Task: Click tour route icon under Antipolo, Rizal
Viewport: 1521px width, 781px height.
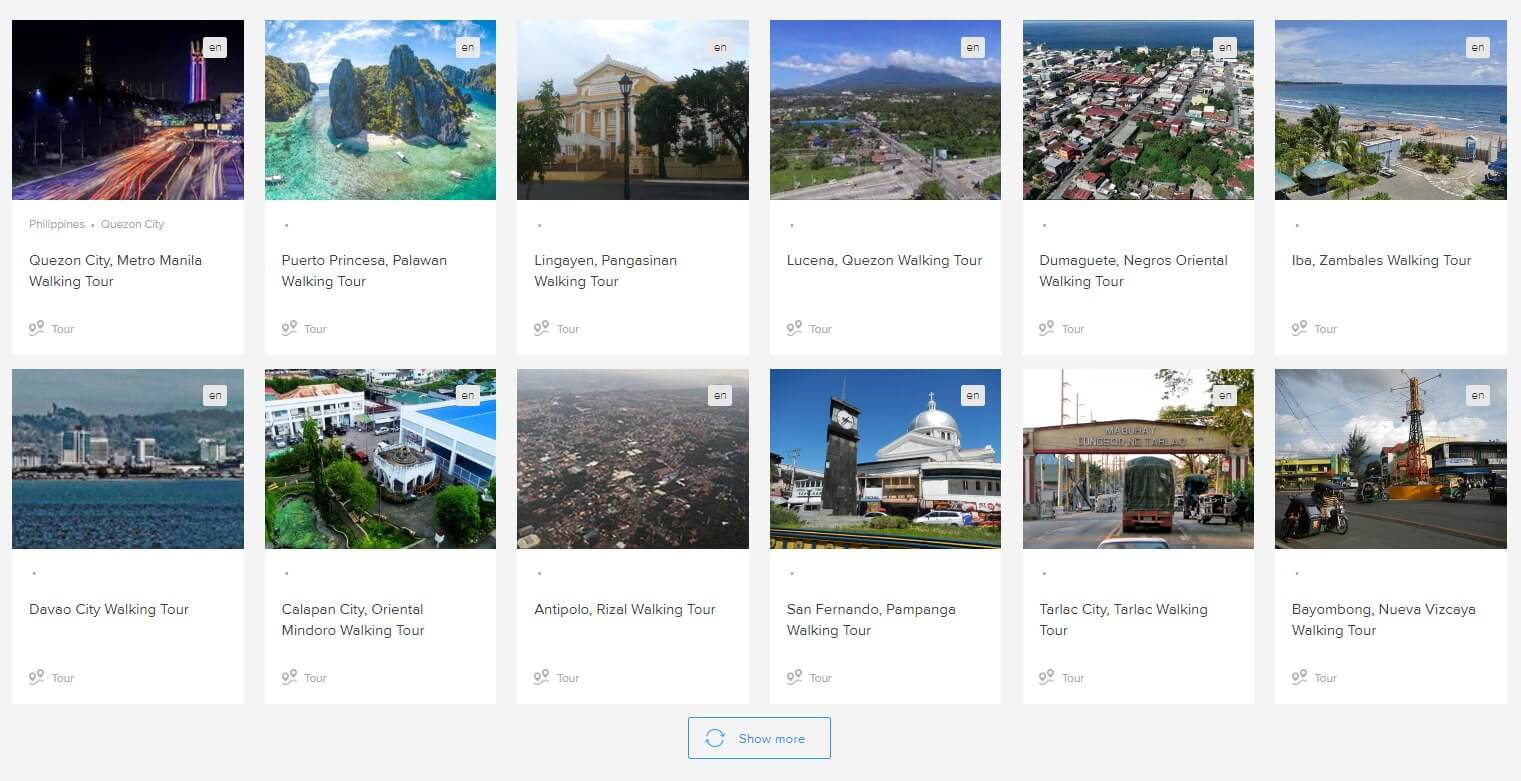Action: [x=542, y=677]
